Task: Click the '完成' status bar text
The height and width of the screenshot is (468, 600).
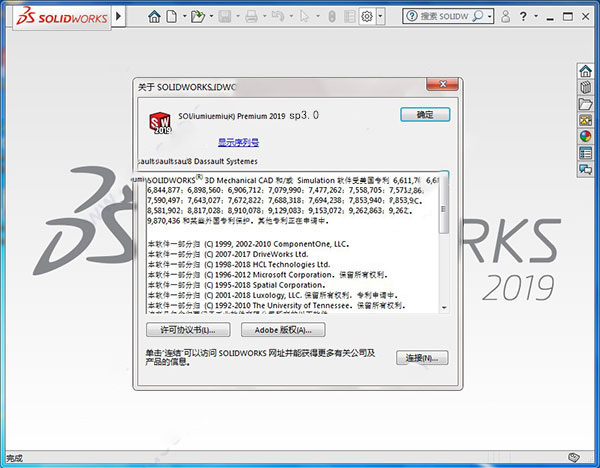Action: [15, 458]
